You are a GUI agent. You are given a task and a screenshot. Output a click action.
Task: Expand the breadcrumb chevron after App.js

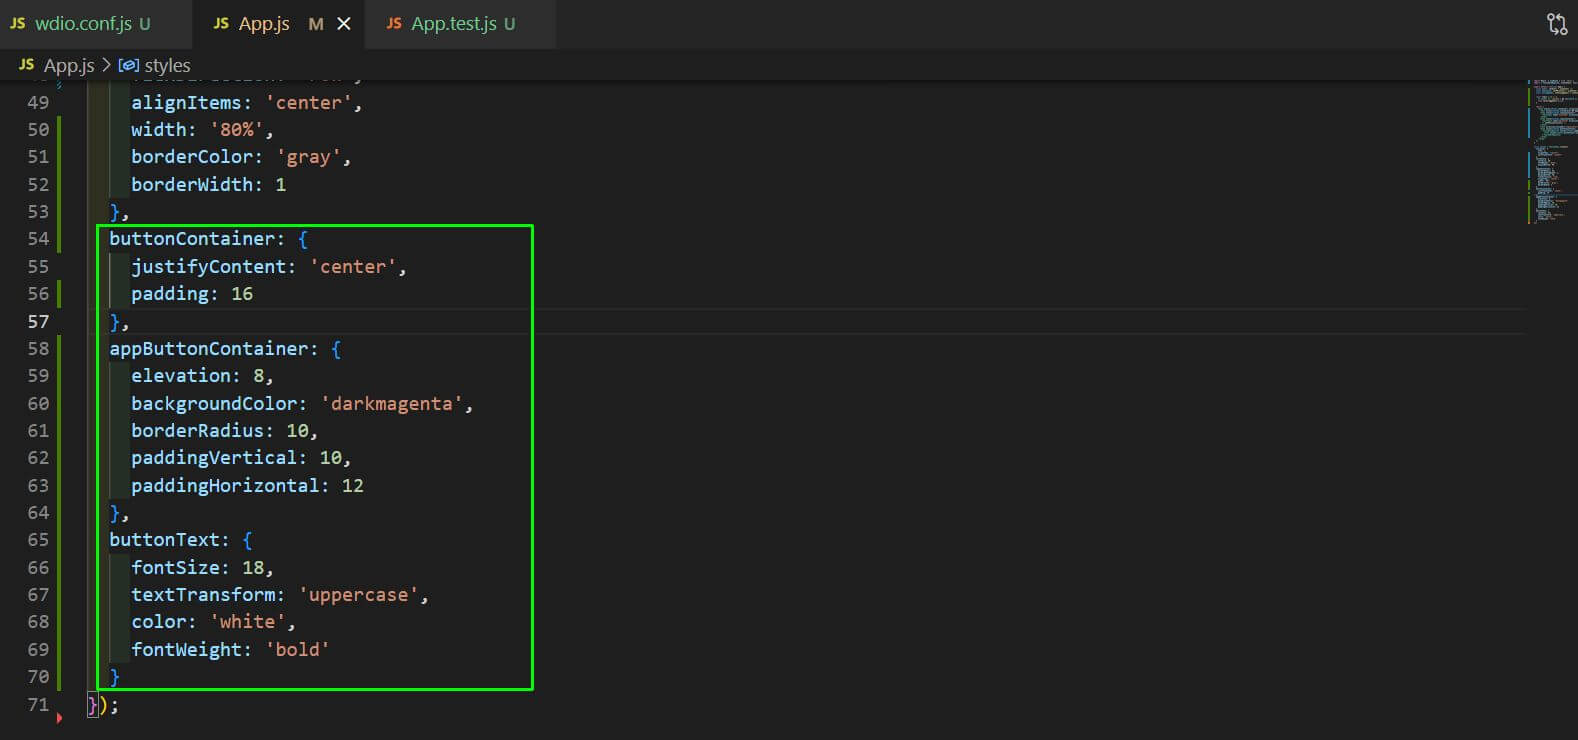coord(106,65)
